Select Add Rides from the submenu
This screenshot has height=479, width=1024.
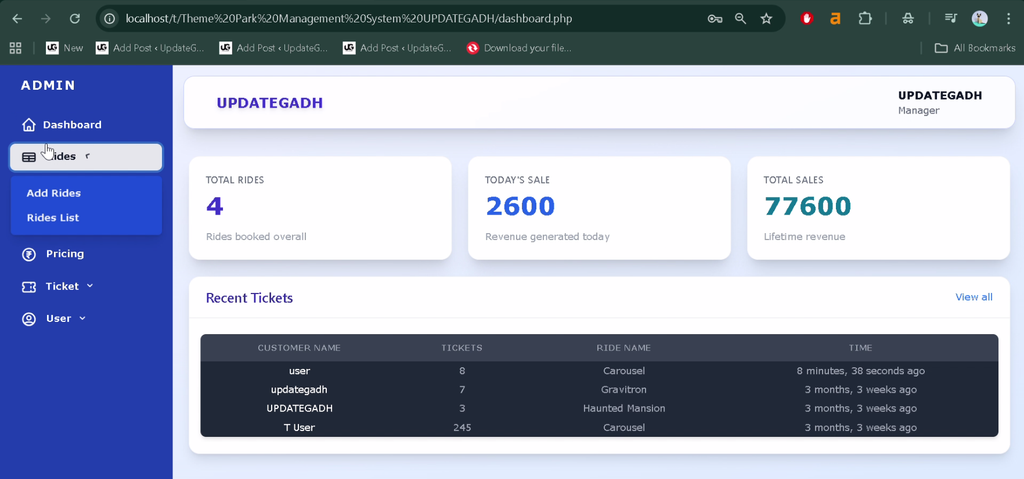[x=54, y=193]
